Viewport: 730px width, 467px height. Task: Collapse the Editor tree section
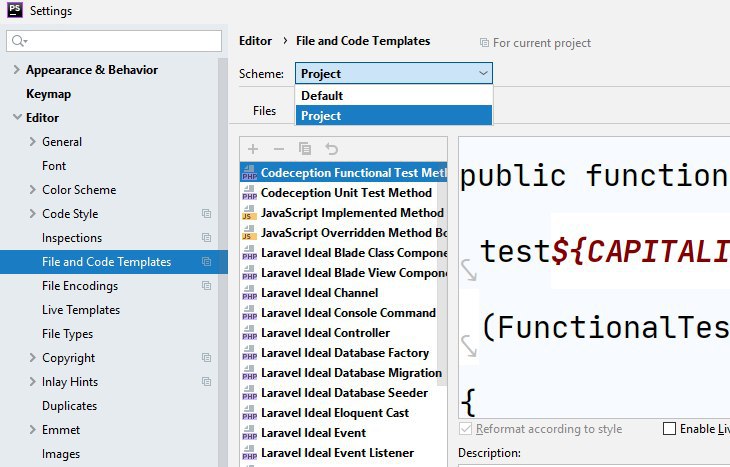(x=17, y=117)
